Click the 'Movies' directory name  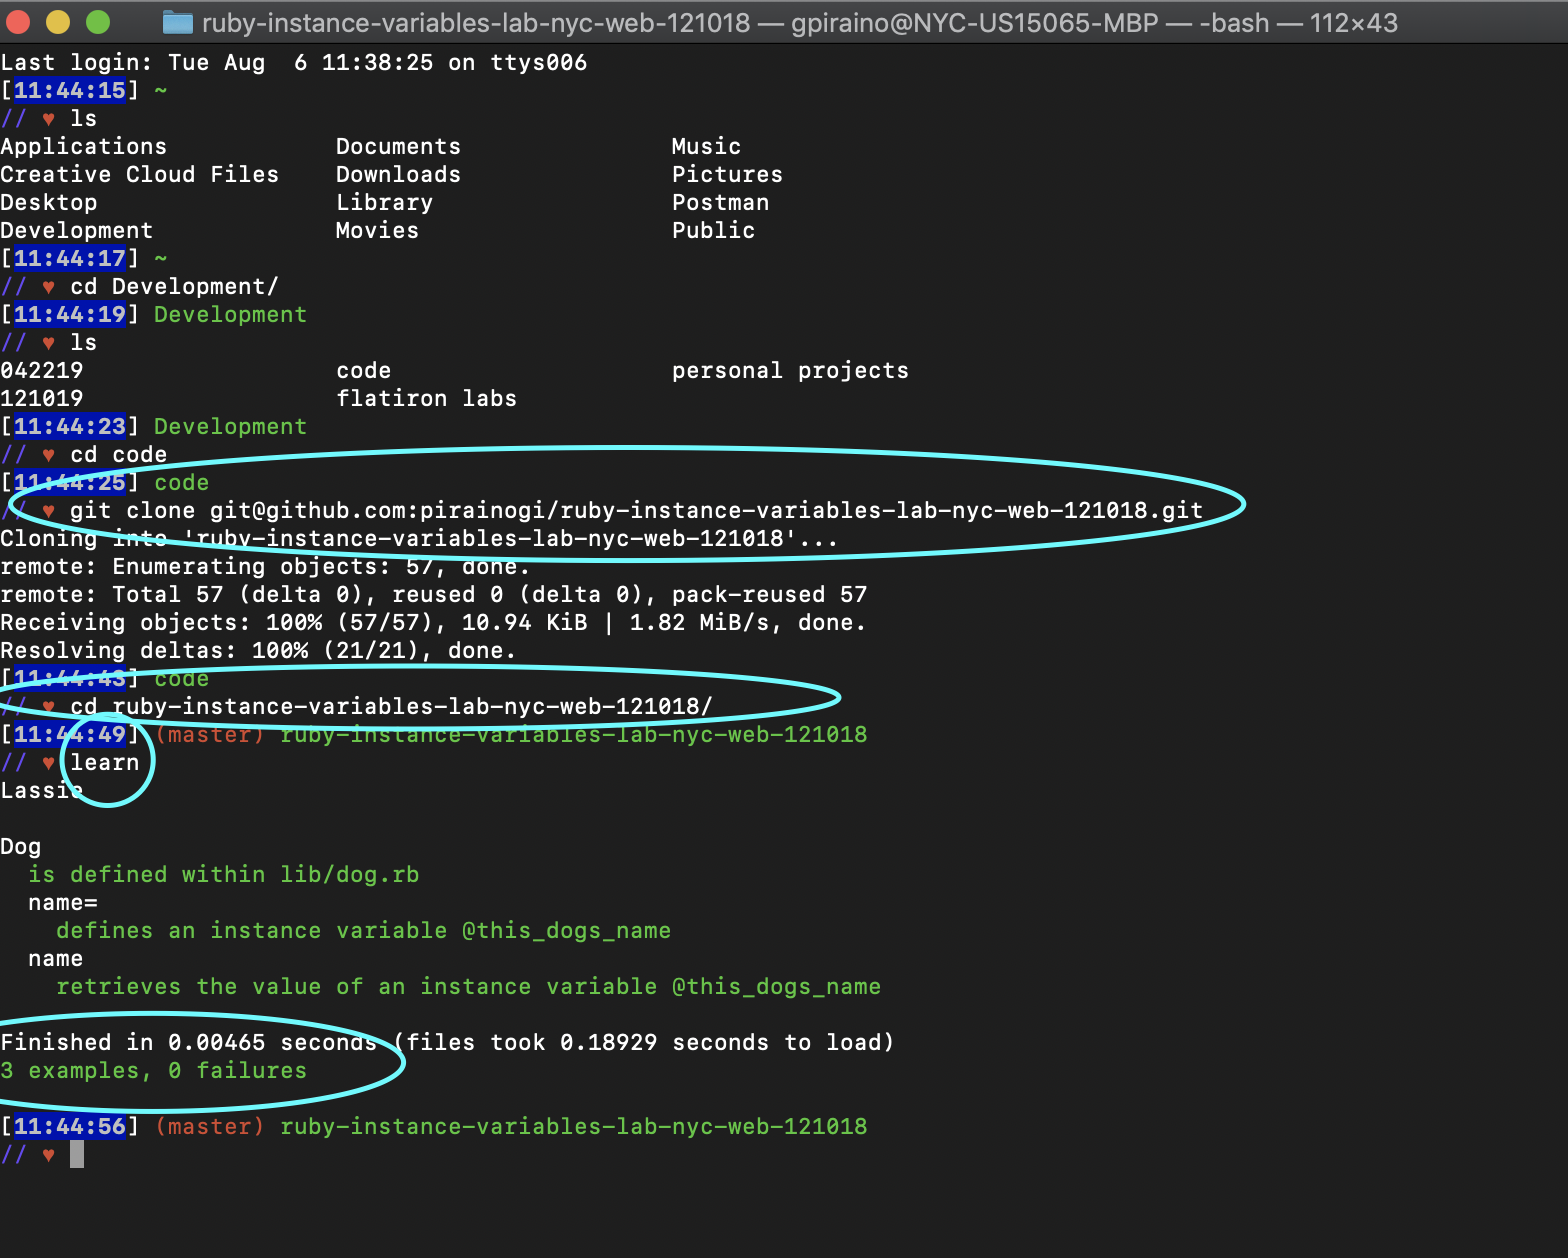click(378, 230)
